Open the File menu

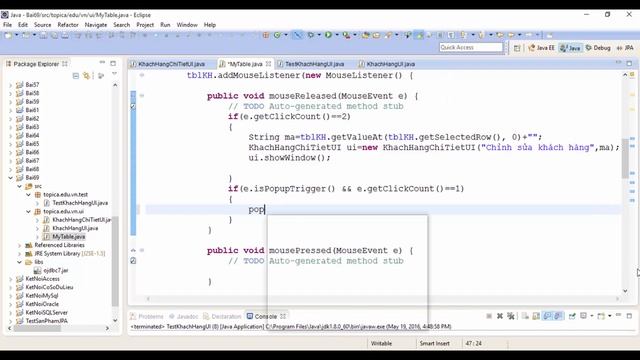[x=7, y=25]
